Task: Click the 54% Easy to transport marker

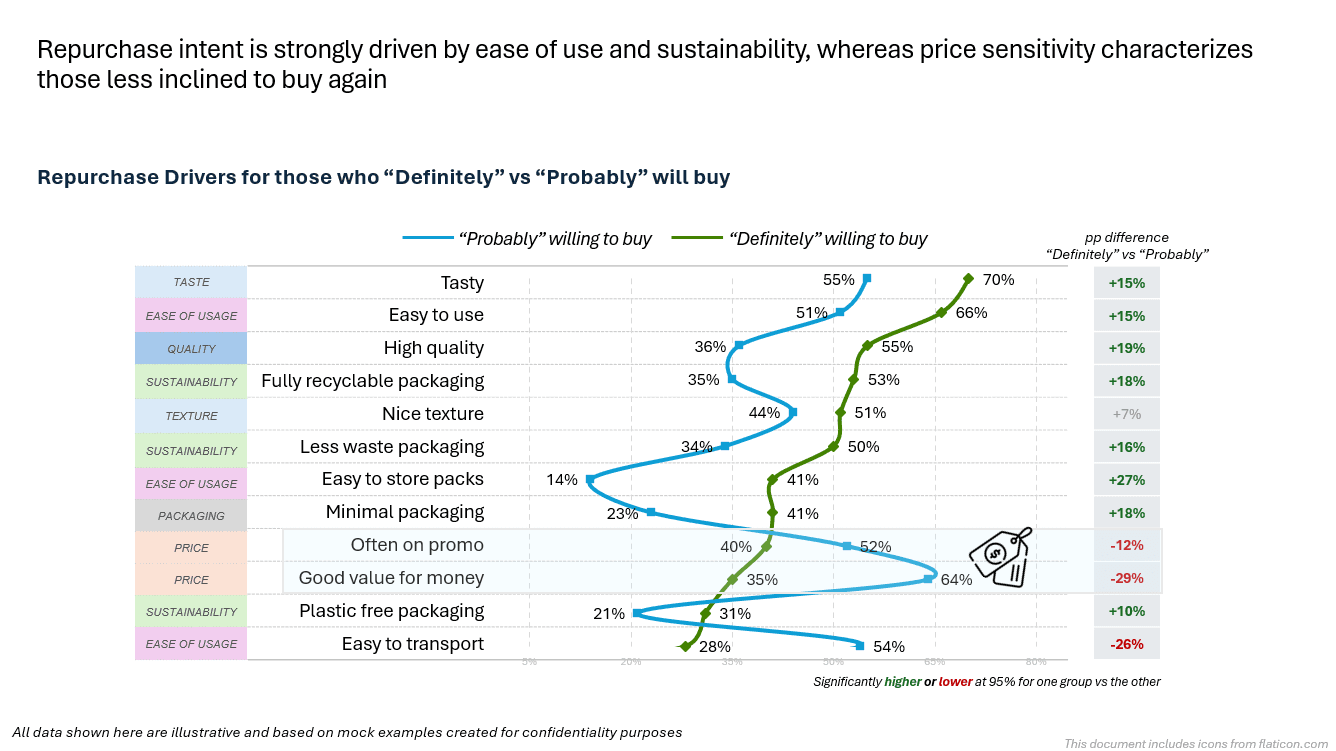Action: click(x=860, y=645)
